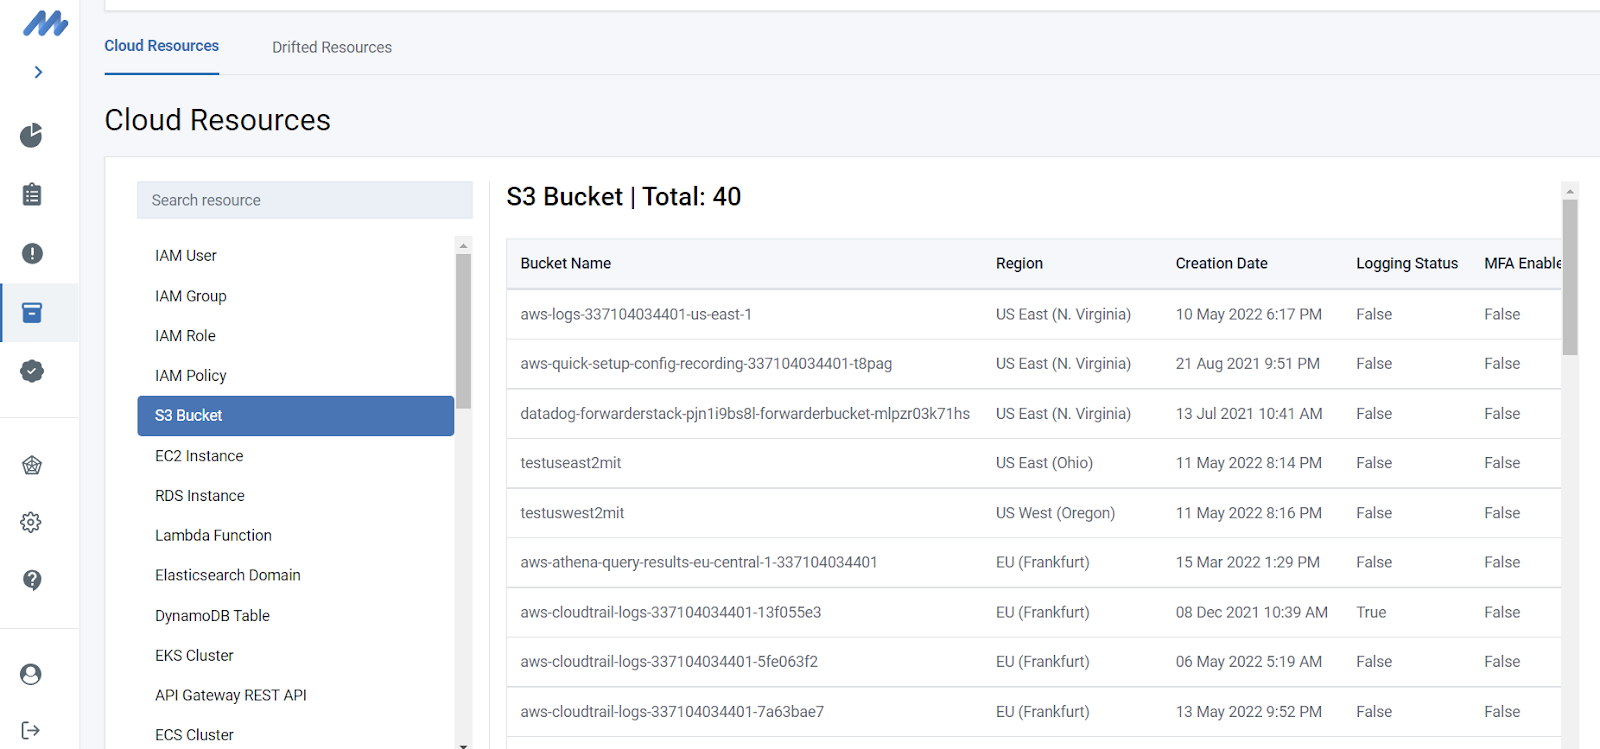Click the US West (Oregon) region cell
This screenshot has width=1600, height=749.
coord(1055,513)
